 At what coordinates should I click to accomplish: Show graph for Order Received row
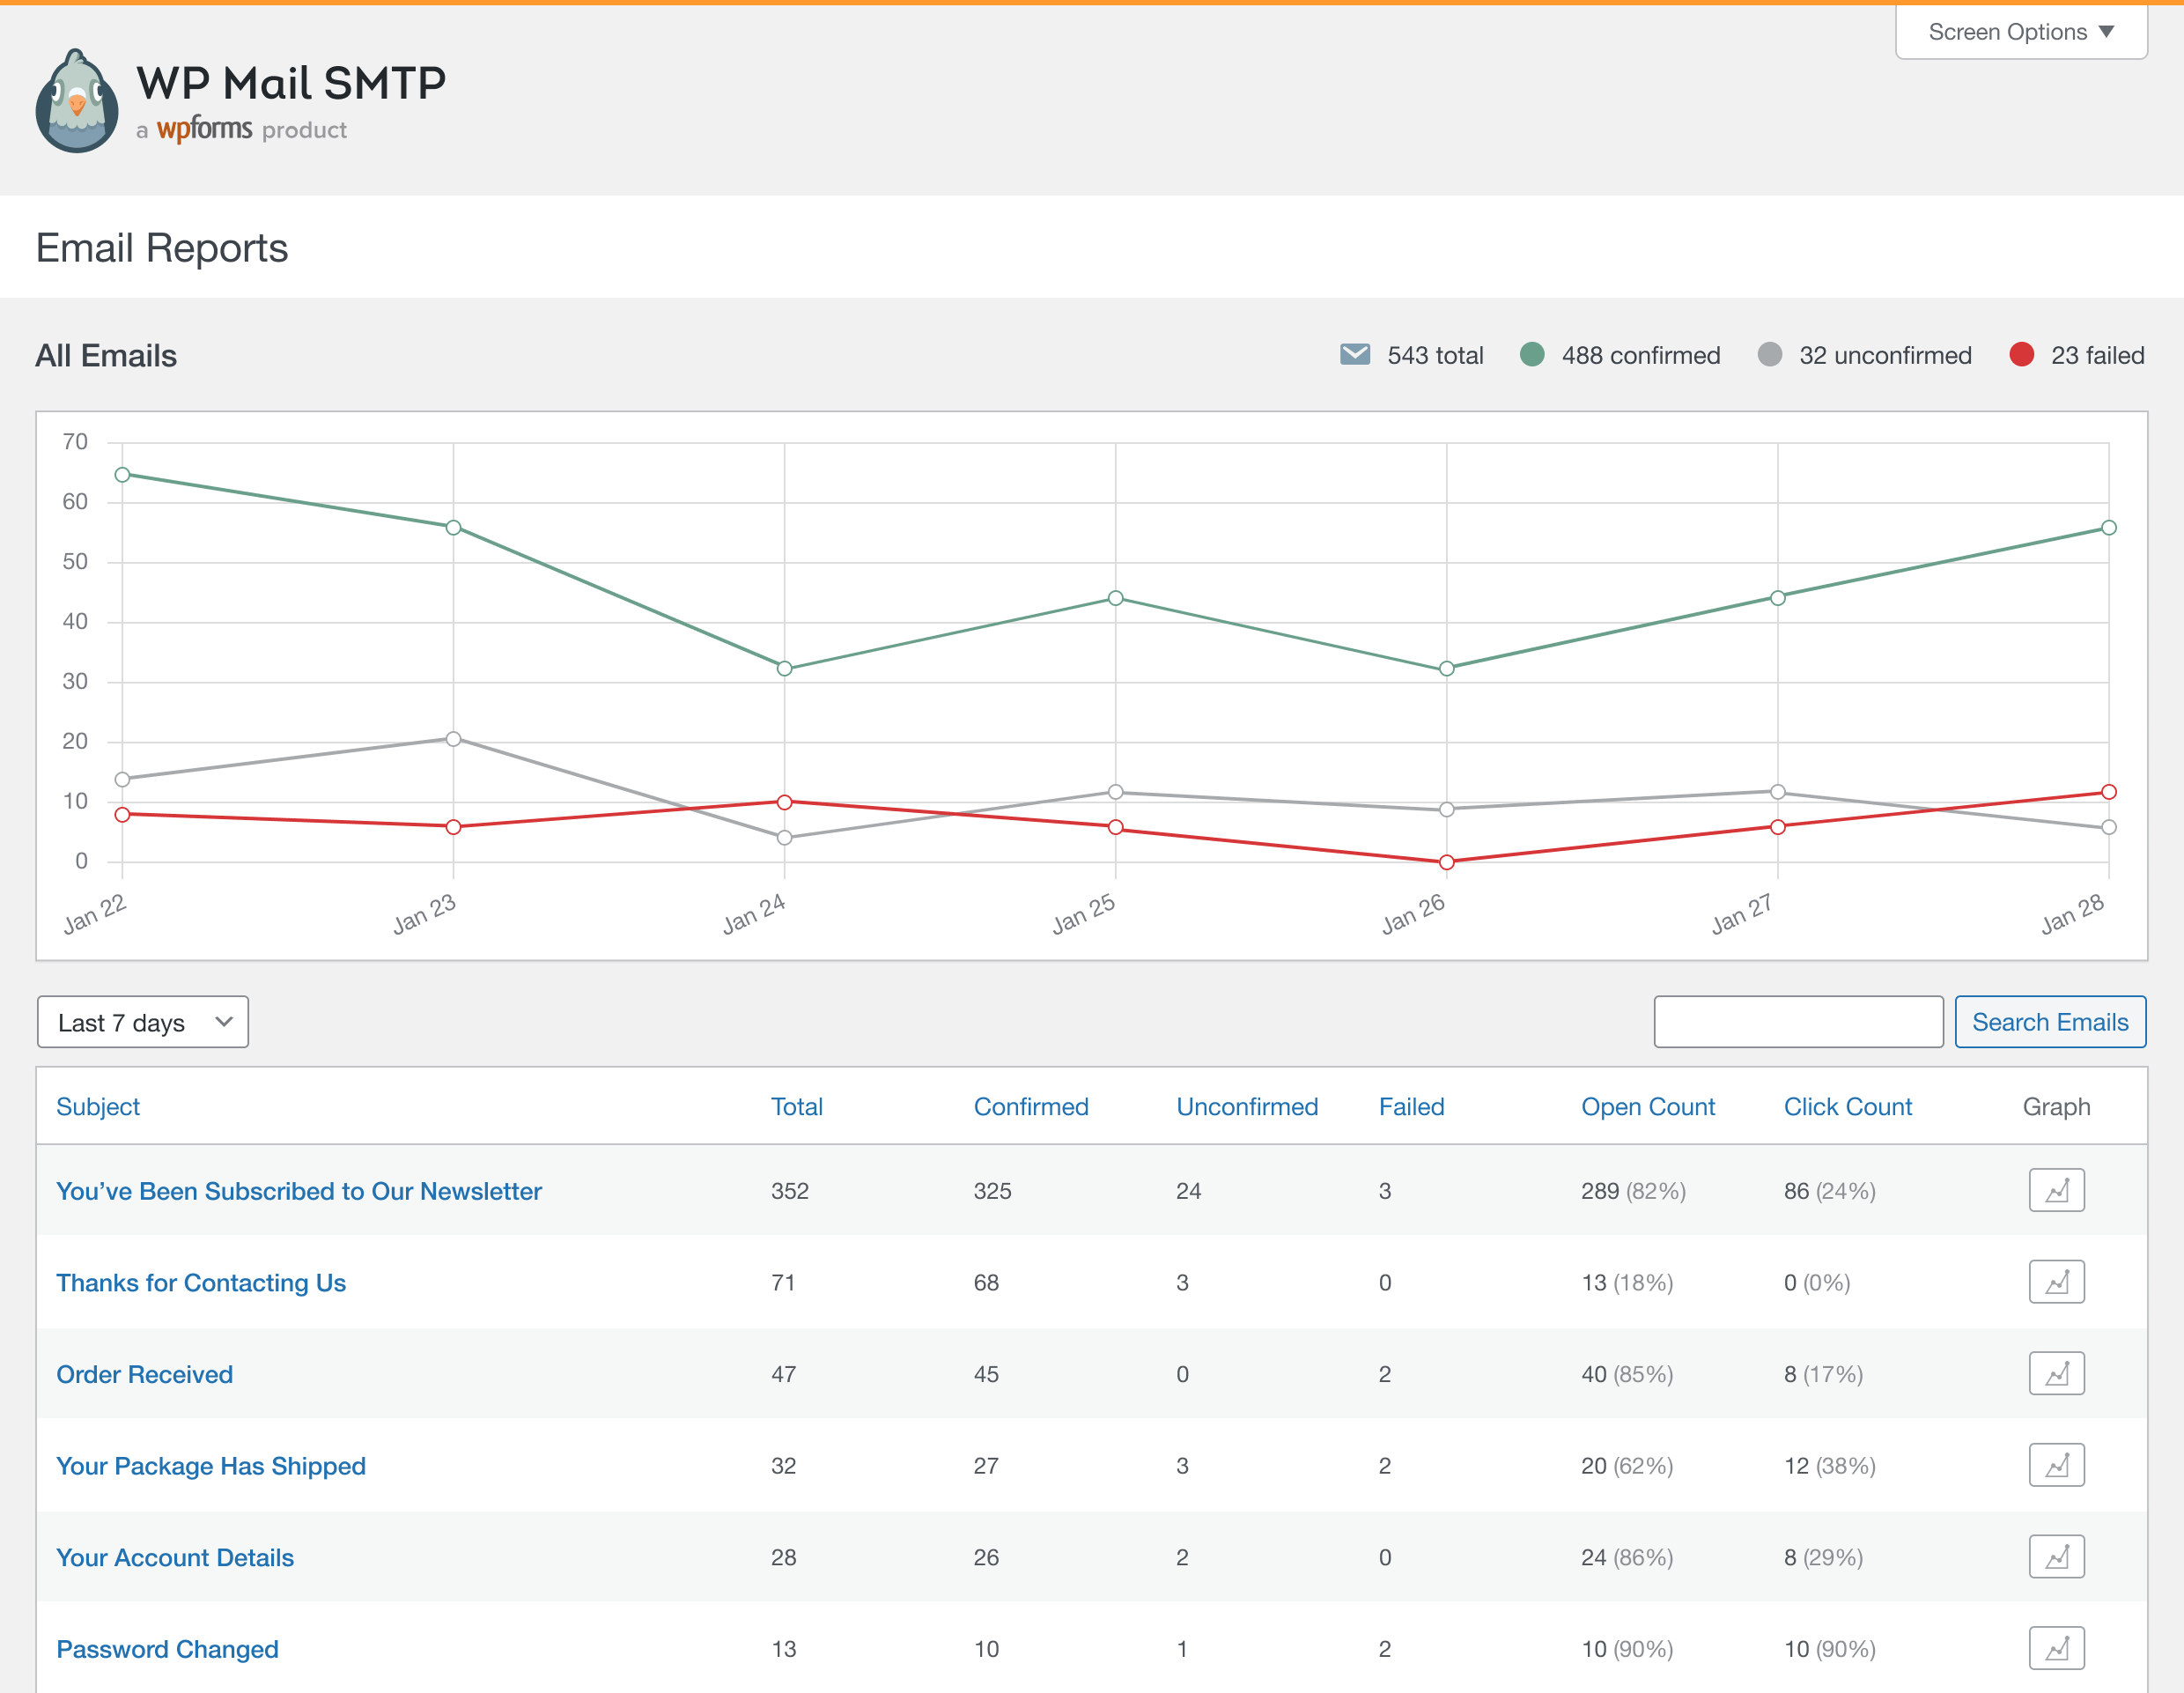coord(2055,1374)
